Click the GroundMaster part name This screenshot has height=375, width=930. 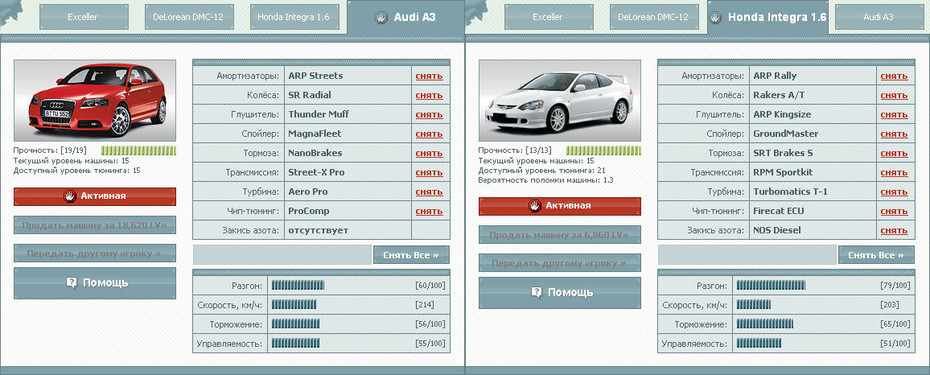[x=785, y=134]
